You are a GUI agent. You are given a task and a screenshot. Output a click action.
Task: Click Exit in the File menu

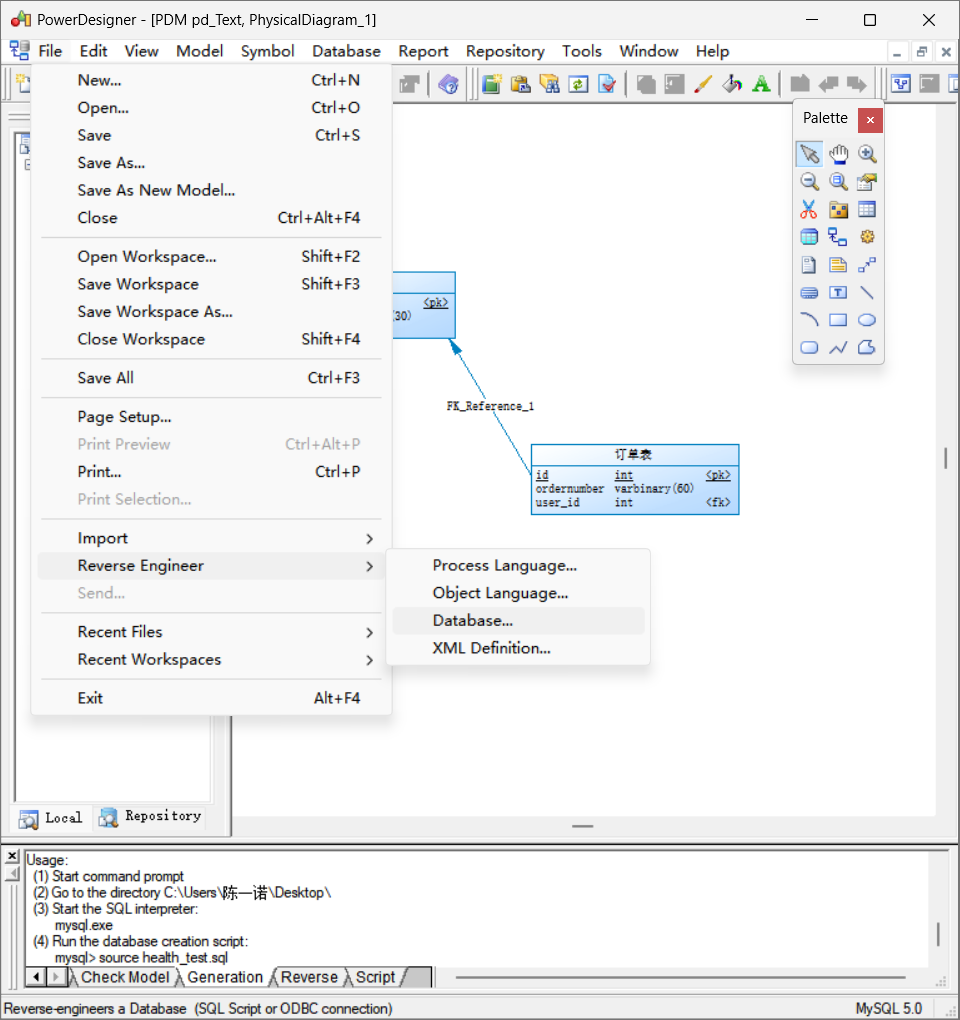211,698
